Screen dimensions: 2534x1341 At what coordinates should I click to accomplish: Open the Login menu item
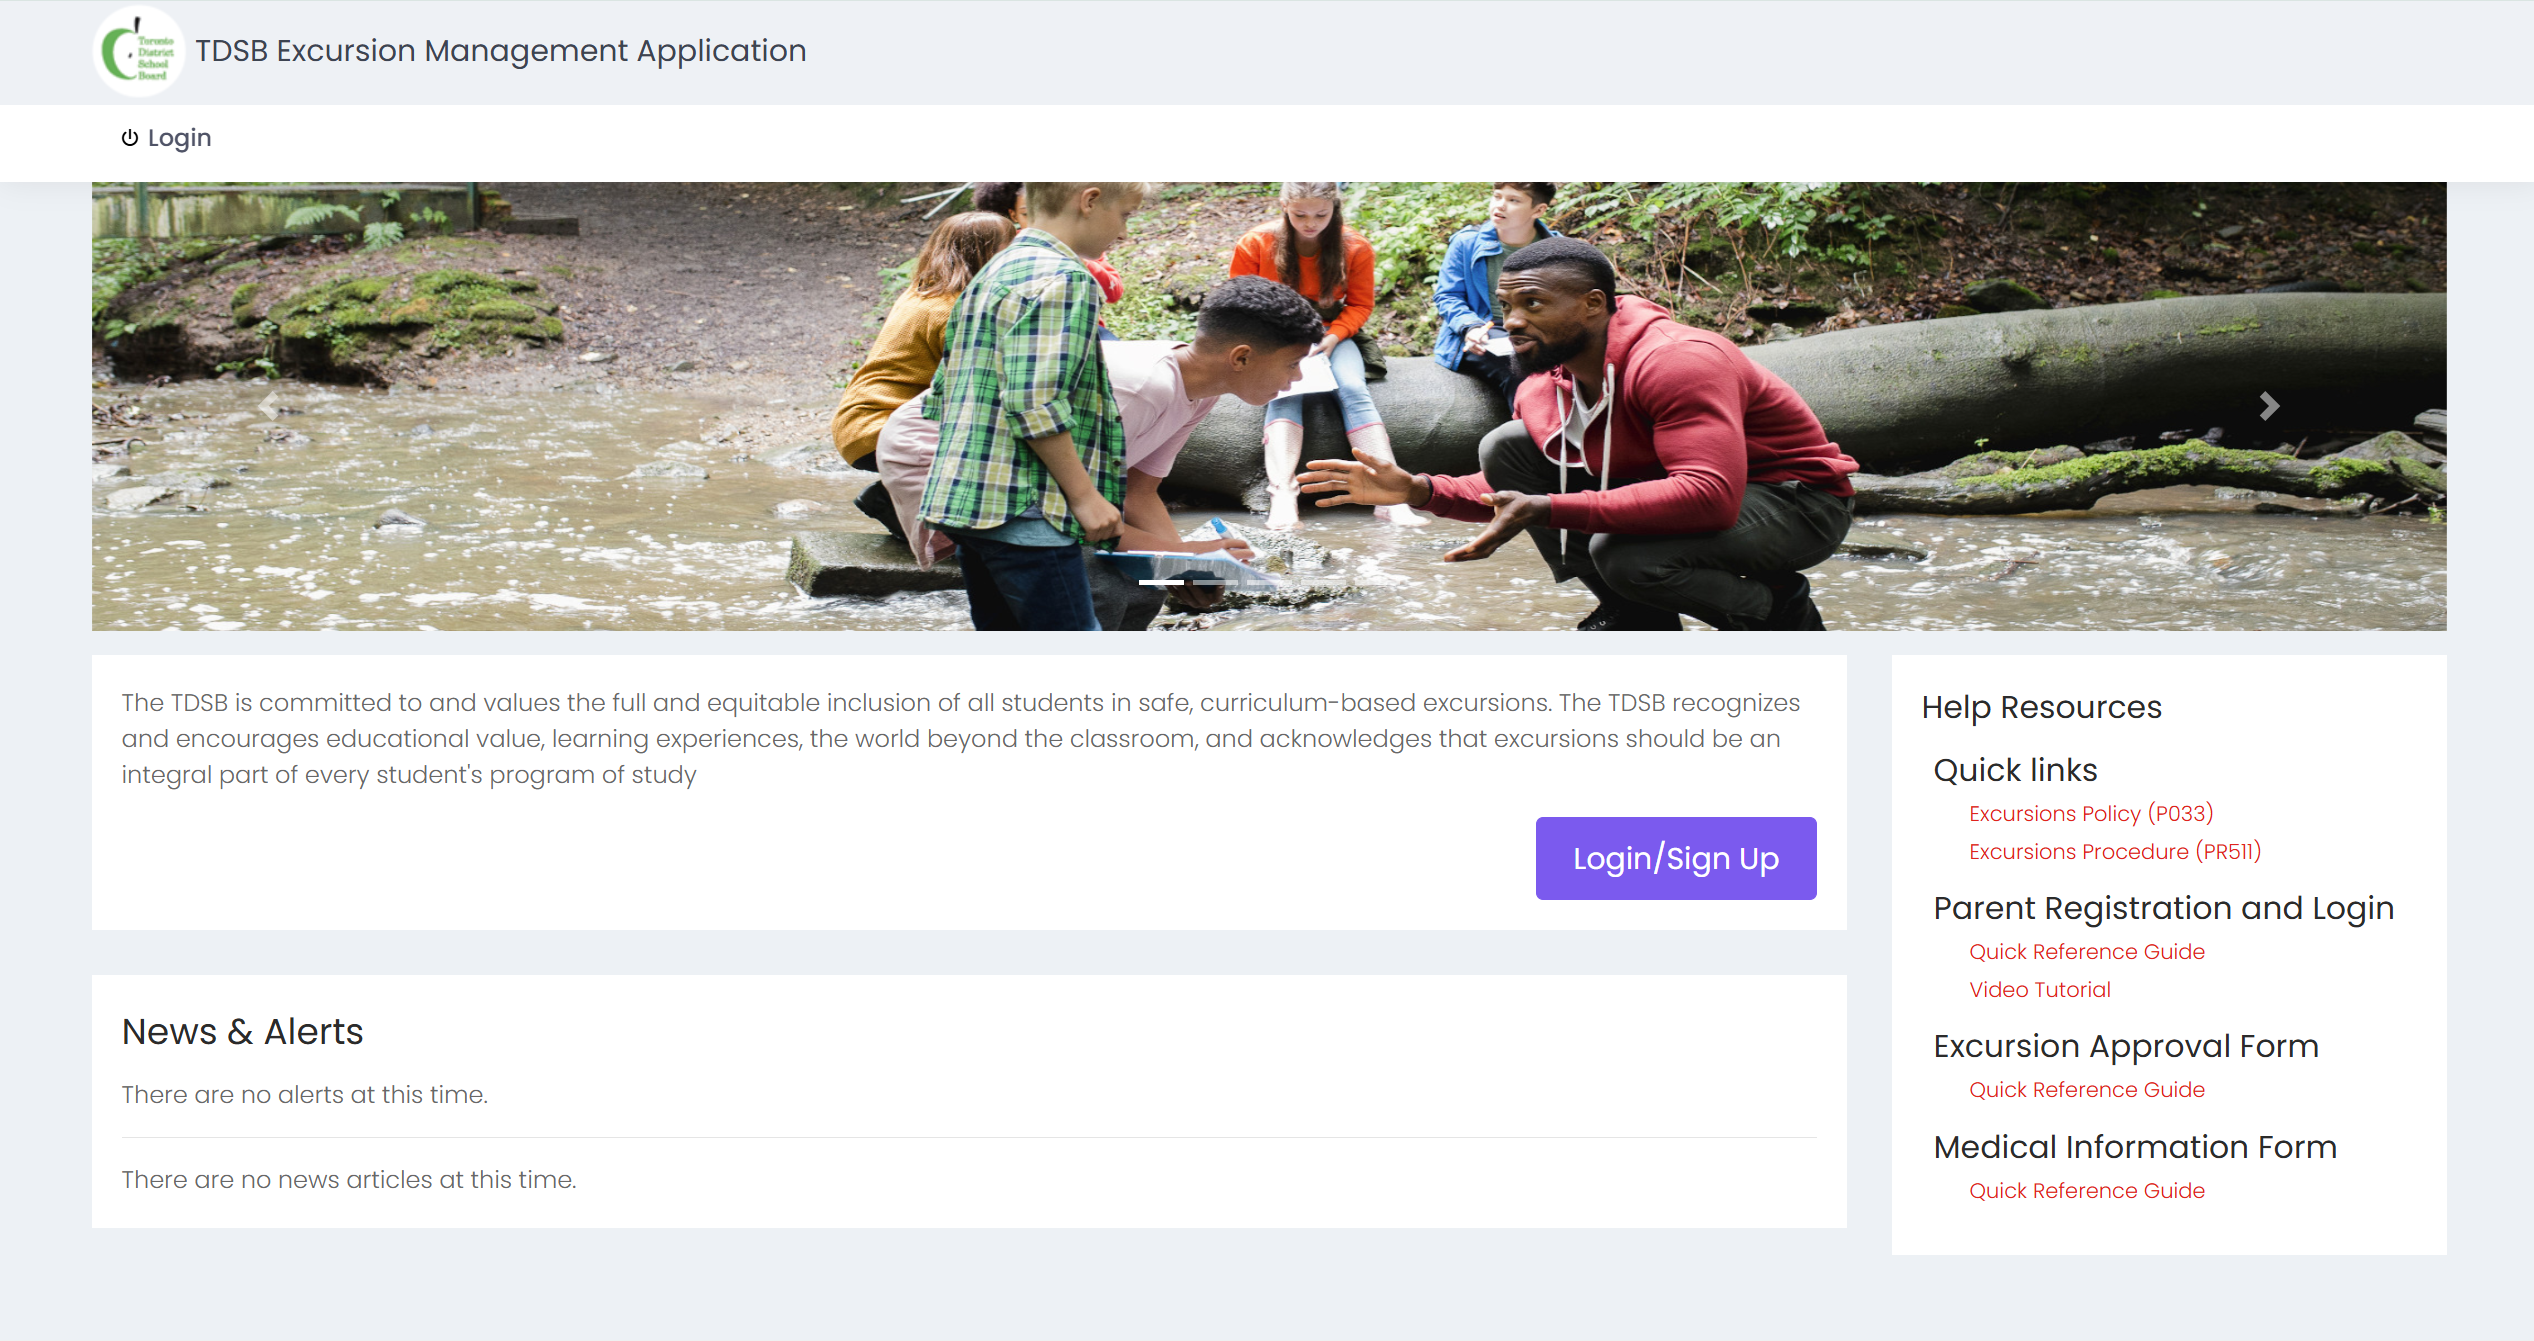click(x=166, y=138)
